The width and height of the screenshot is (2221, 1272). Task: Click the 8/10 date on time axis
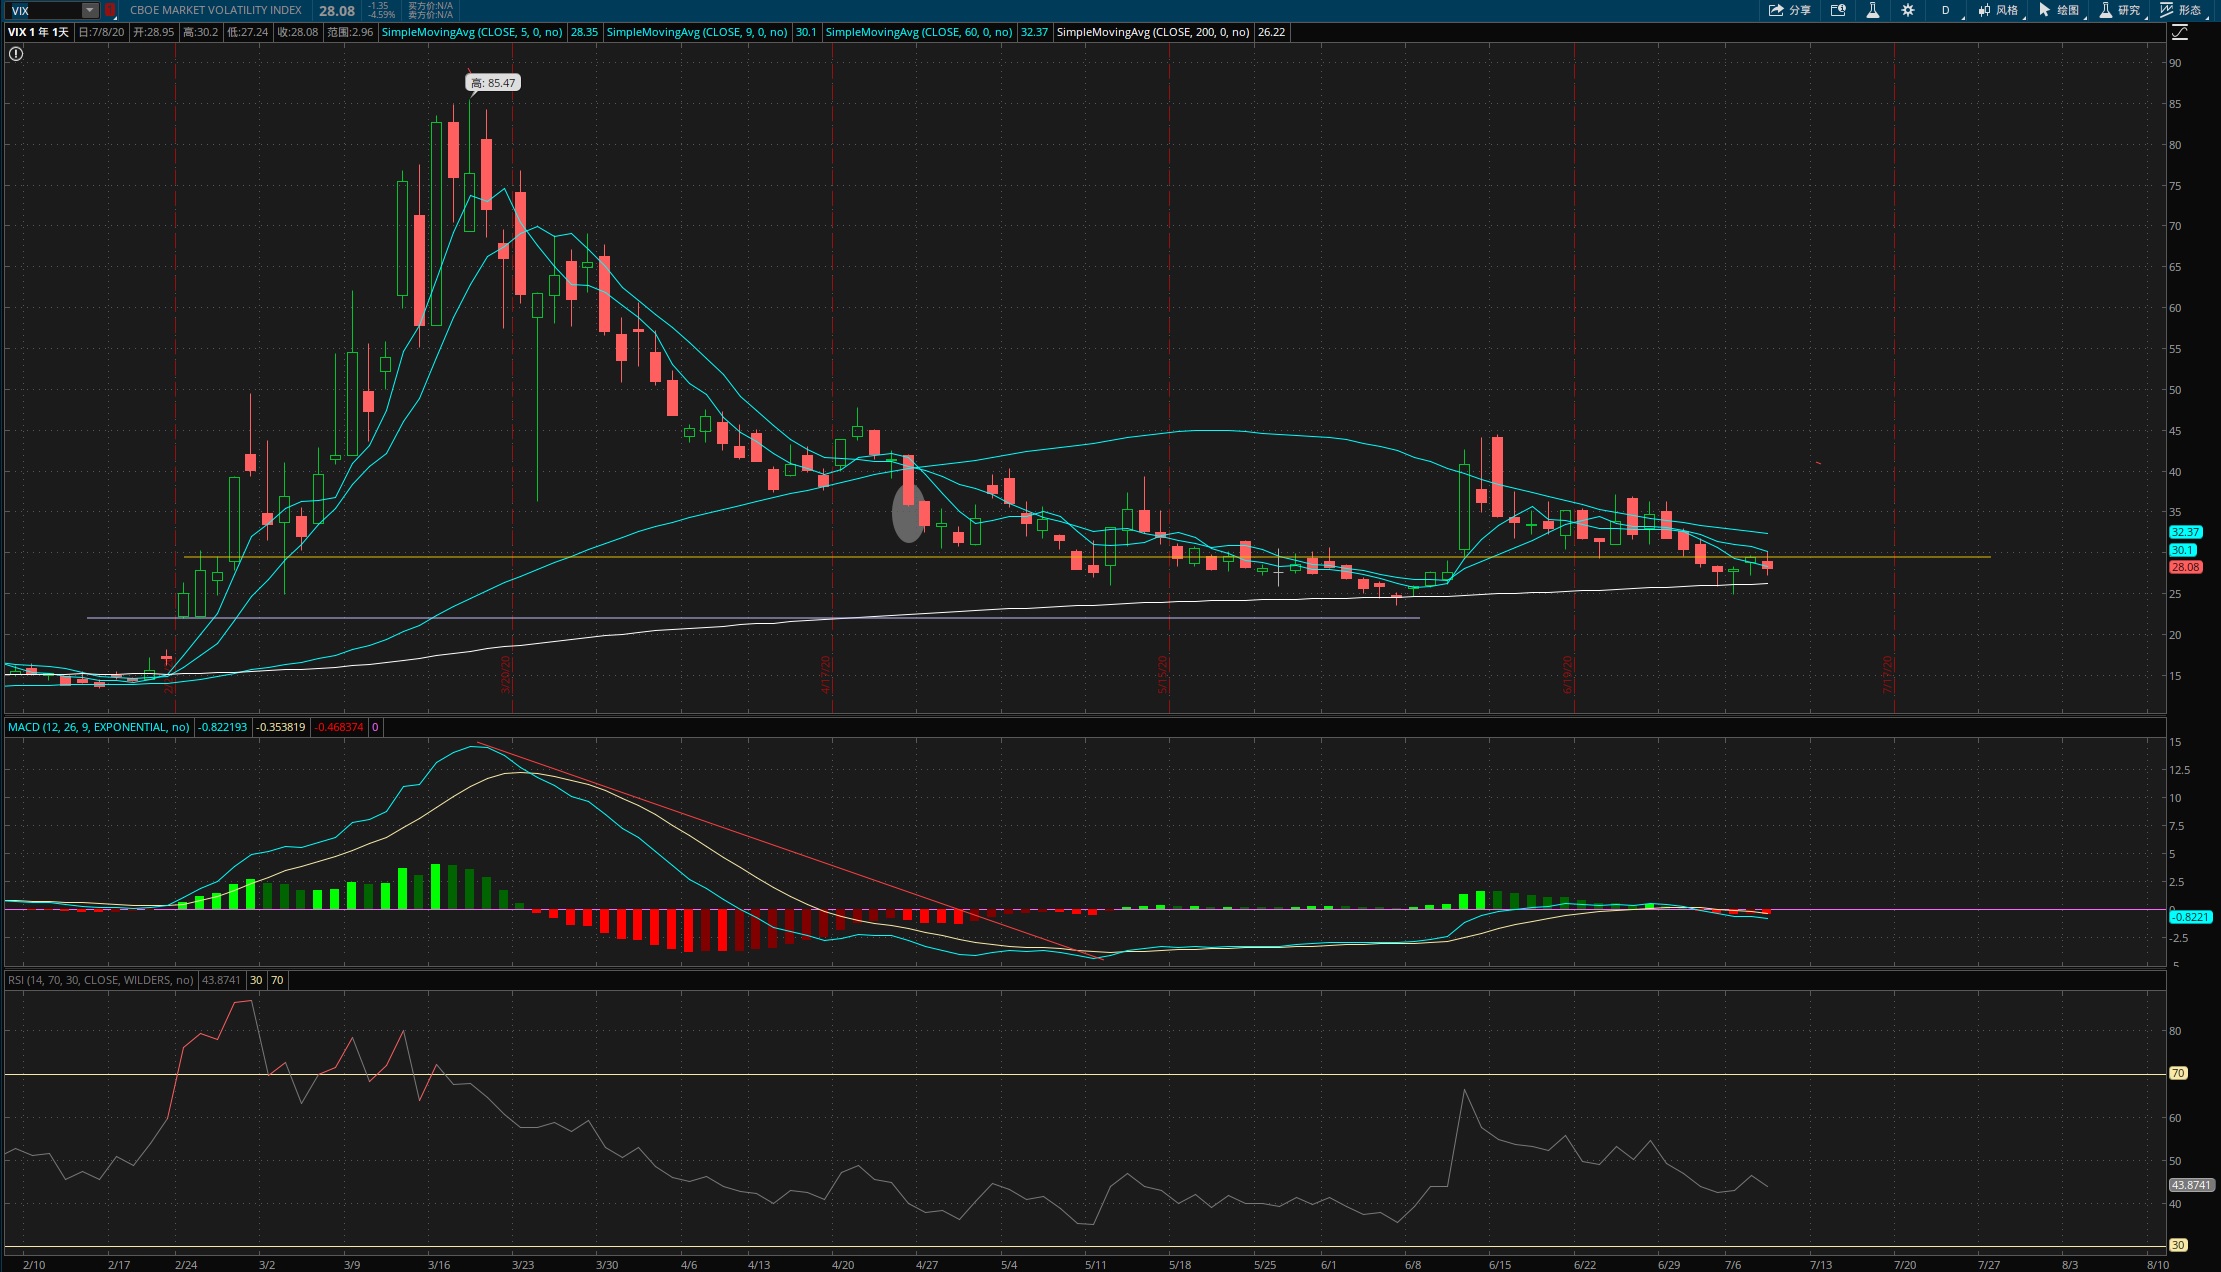2158,1264
